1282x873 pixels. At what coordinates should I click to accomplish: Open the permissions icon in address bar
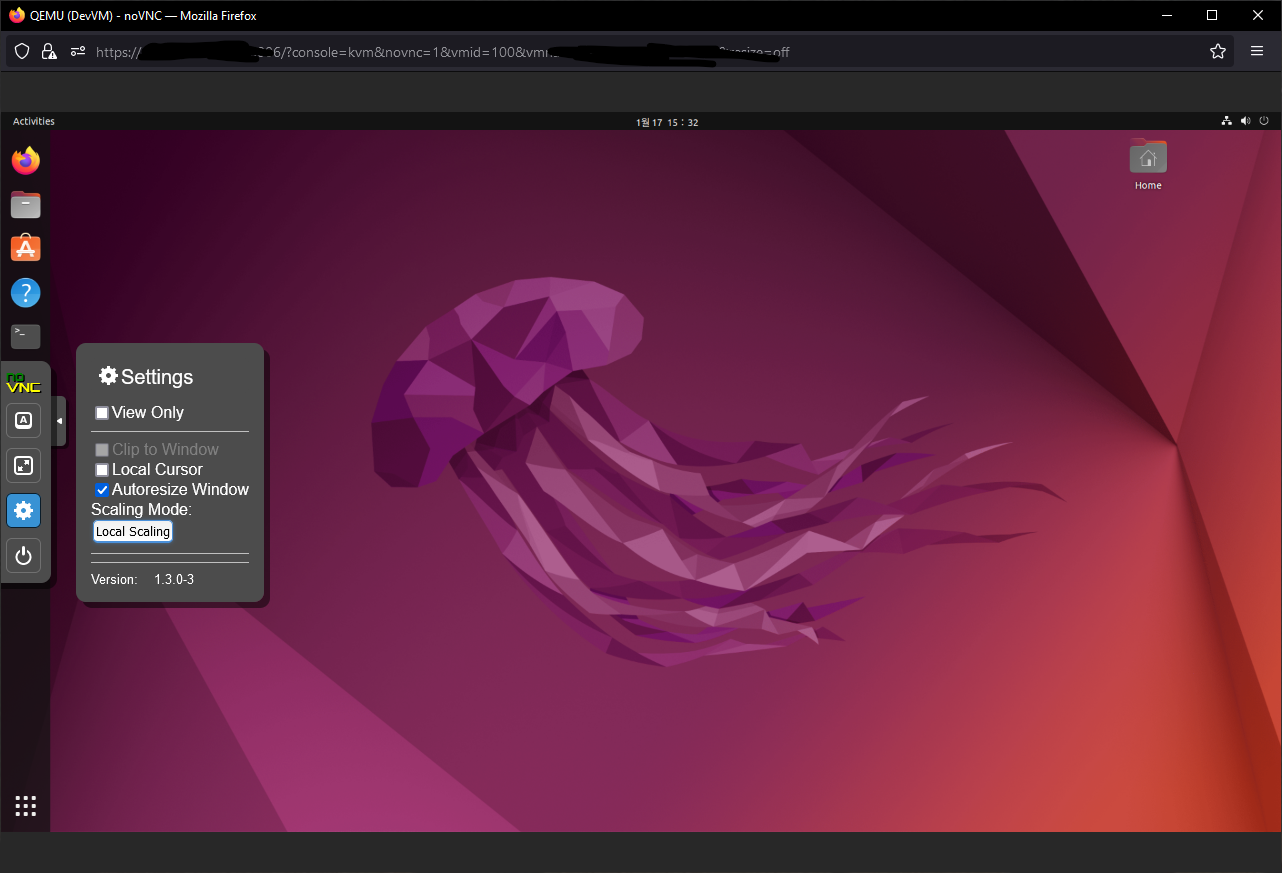[x=77, y=51]
